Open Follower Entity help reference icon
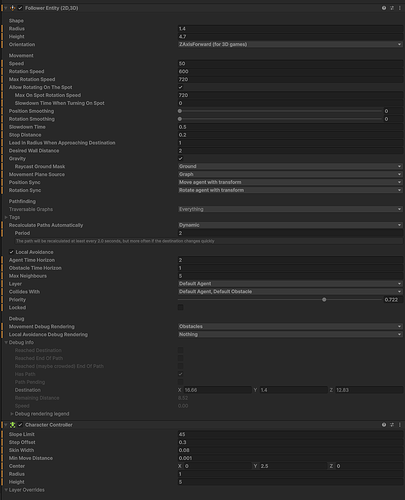Screen dimensions: 405x500 [384, 8]
